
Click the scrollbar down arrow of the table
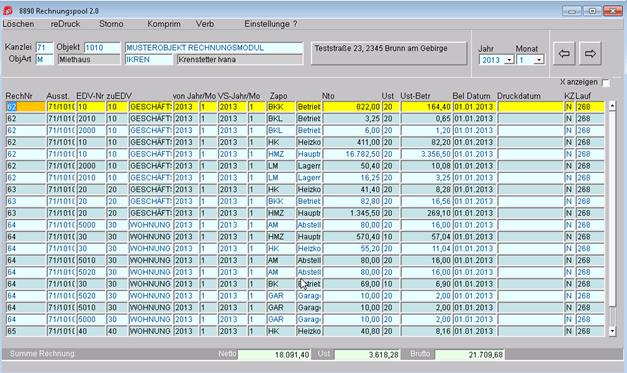(612, 331)
